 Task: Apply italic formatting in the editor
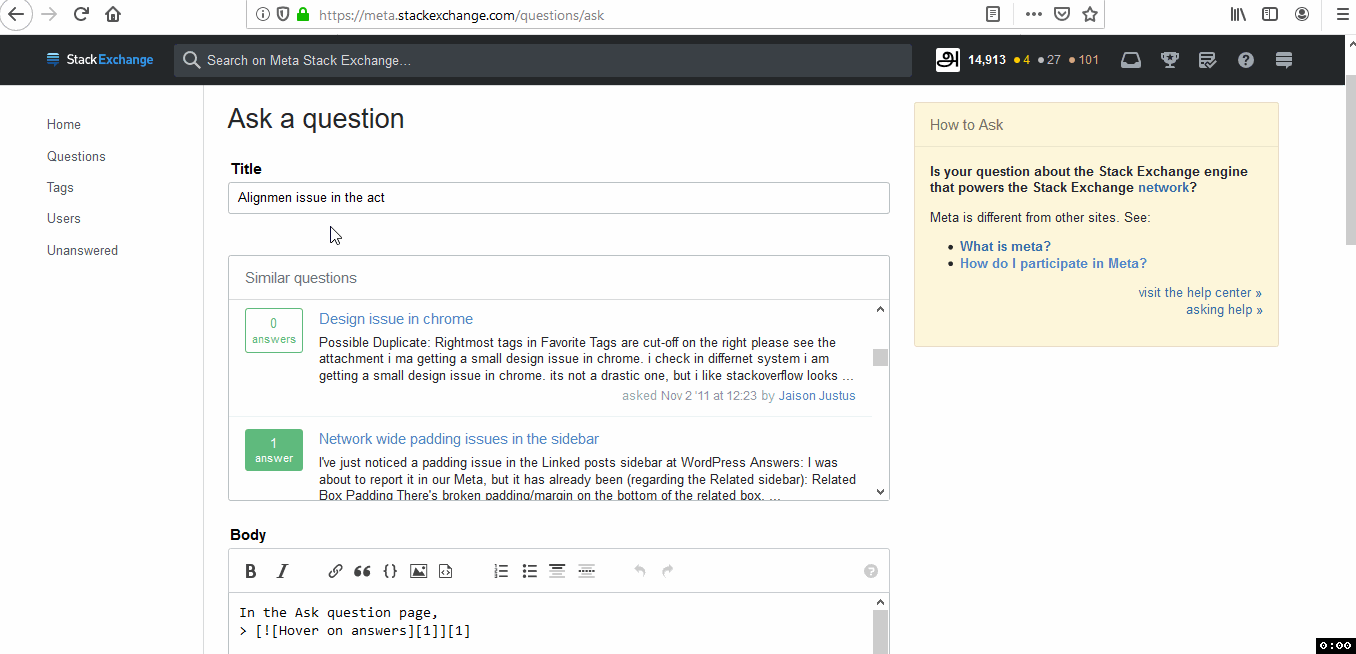(x=283, y=570)
